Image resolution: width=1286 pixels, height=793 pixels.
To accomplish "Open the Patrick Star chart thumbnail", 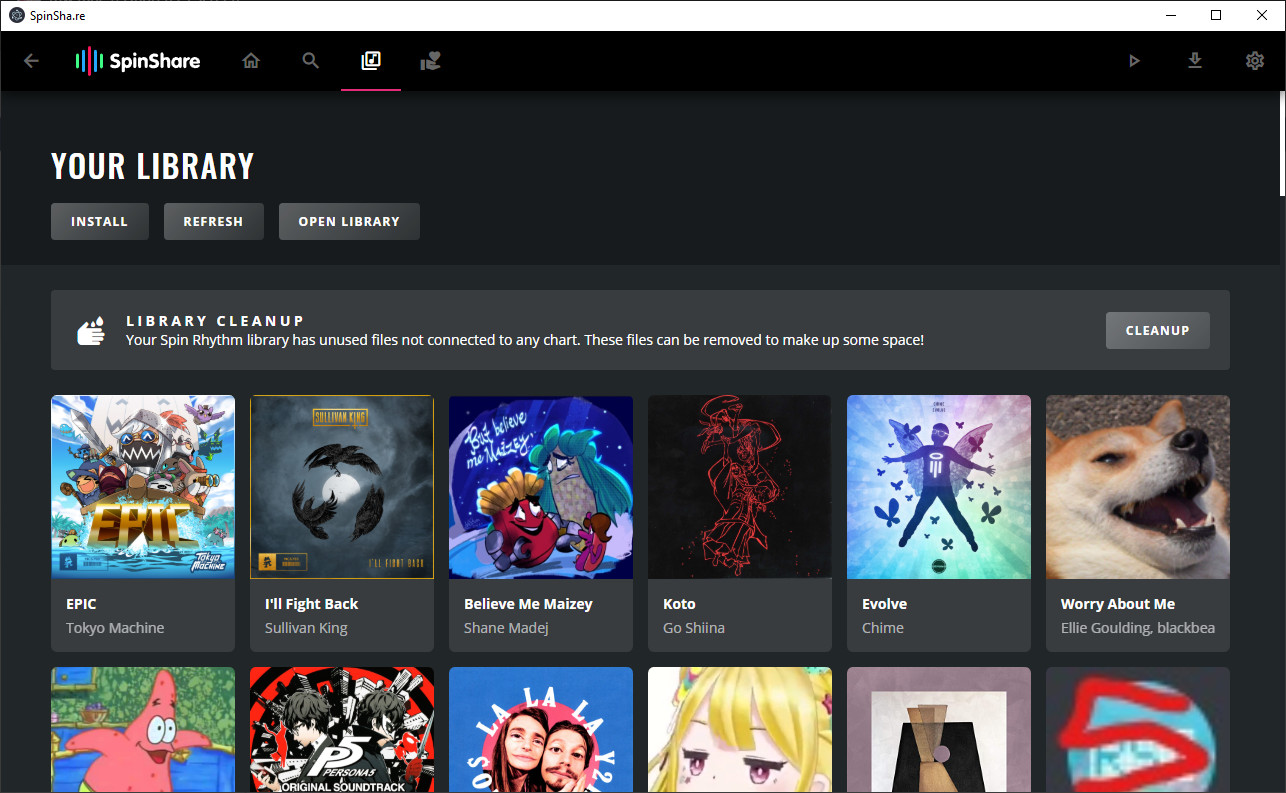I will (x=143, y=730).
